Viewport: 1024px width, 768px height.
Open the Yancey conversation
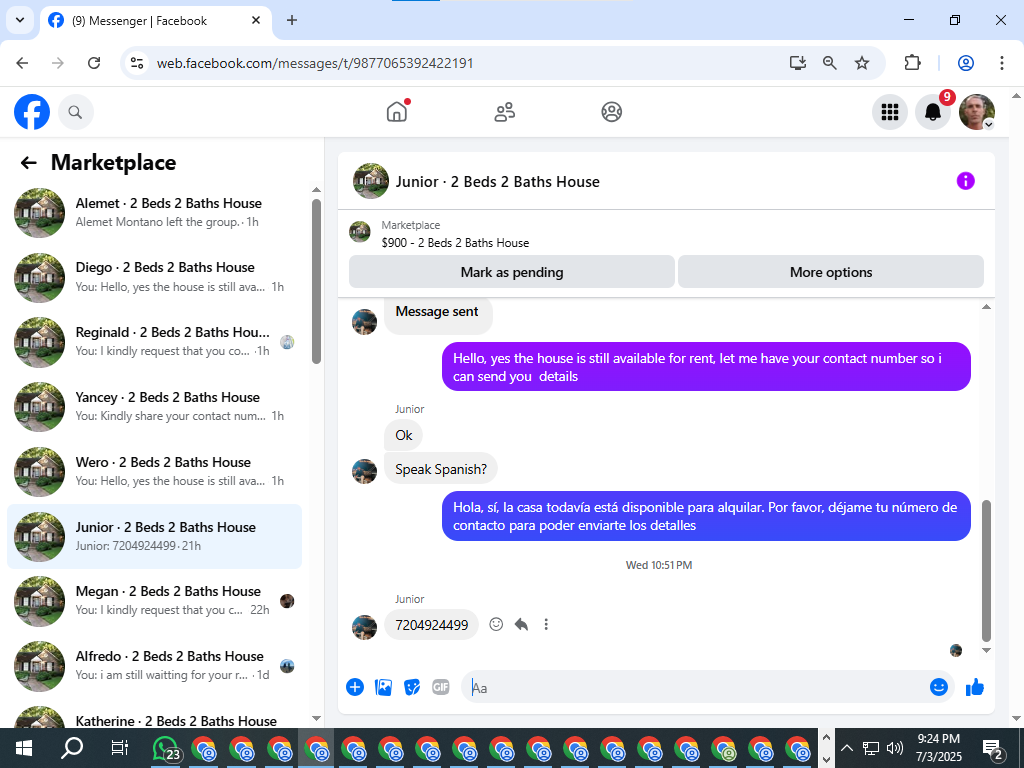pos(155,406)
